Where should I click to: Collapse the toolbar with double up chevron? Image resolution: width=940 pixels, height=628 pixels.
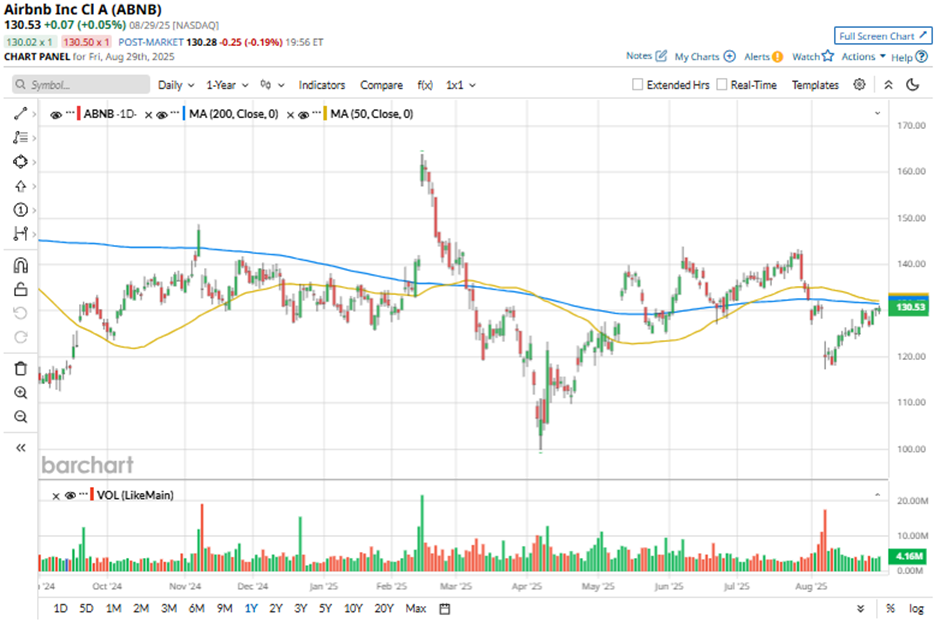click(x=888, y=84)
